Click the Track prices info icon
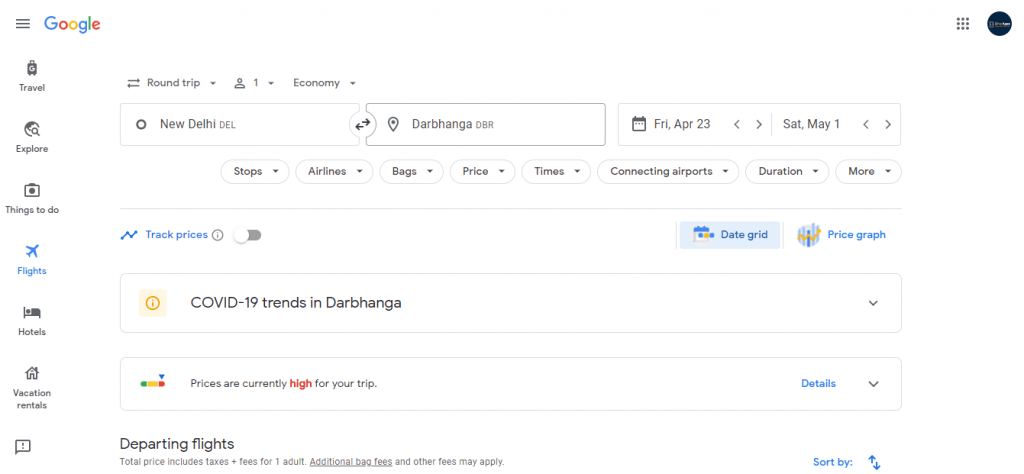This screenshot has width=1024, height=474. pyautogui.click(x=218, y=235)
